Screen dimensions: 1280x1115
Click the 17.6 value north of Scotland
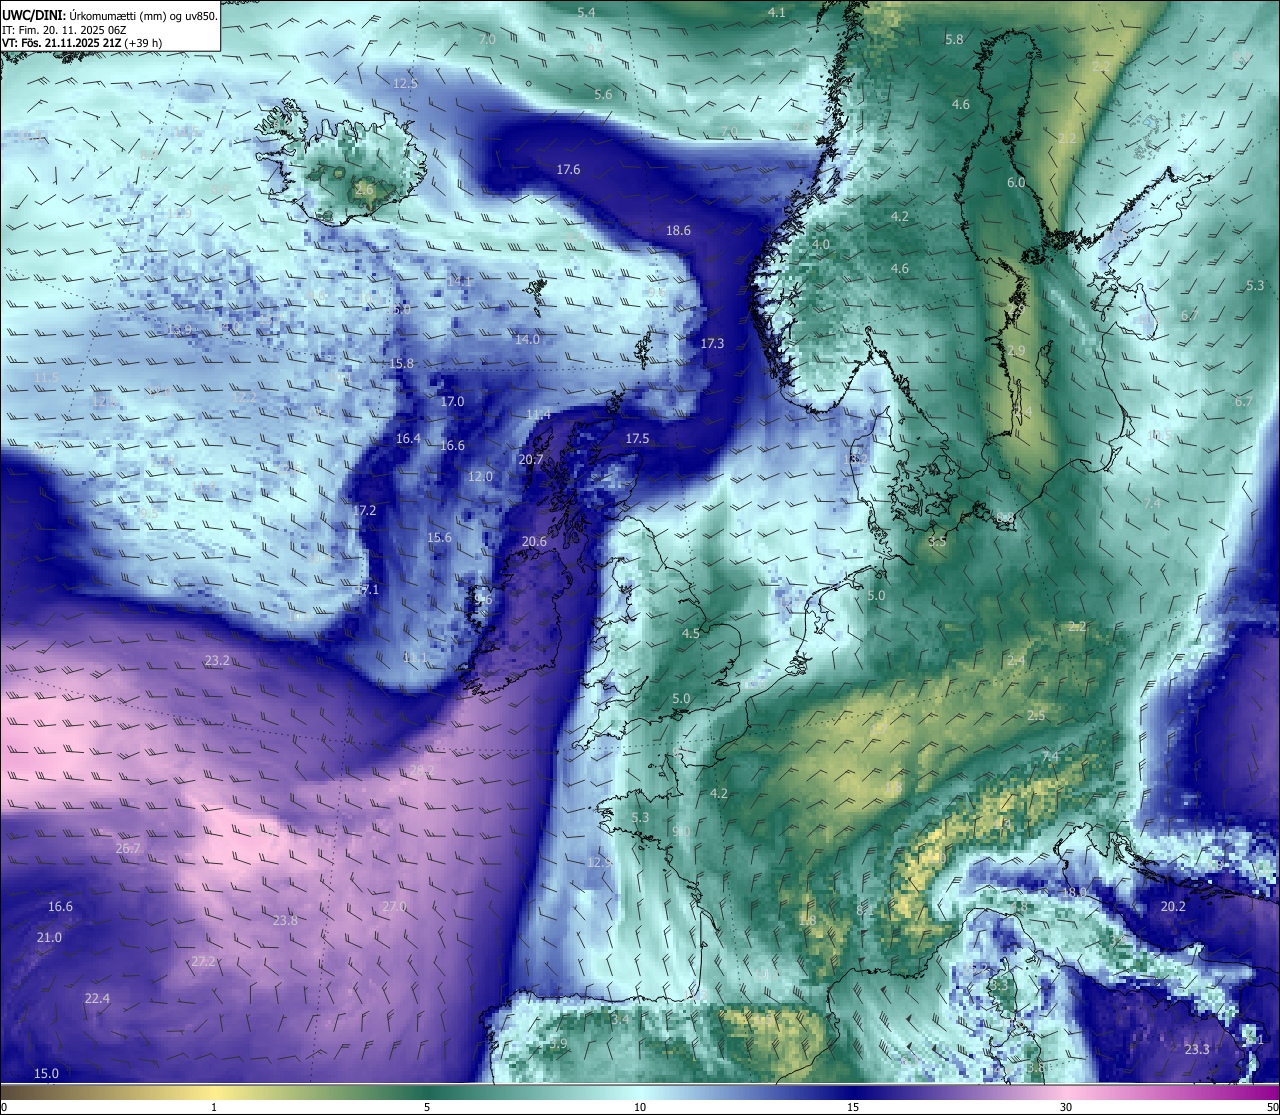568,170
